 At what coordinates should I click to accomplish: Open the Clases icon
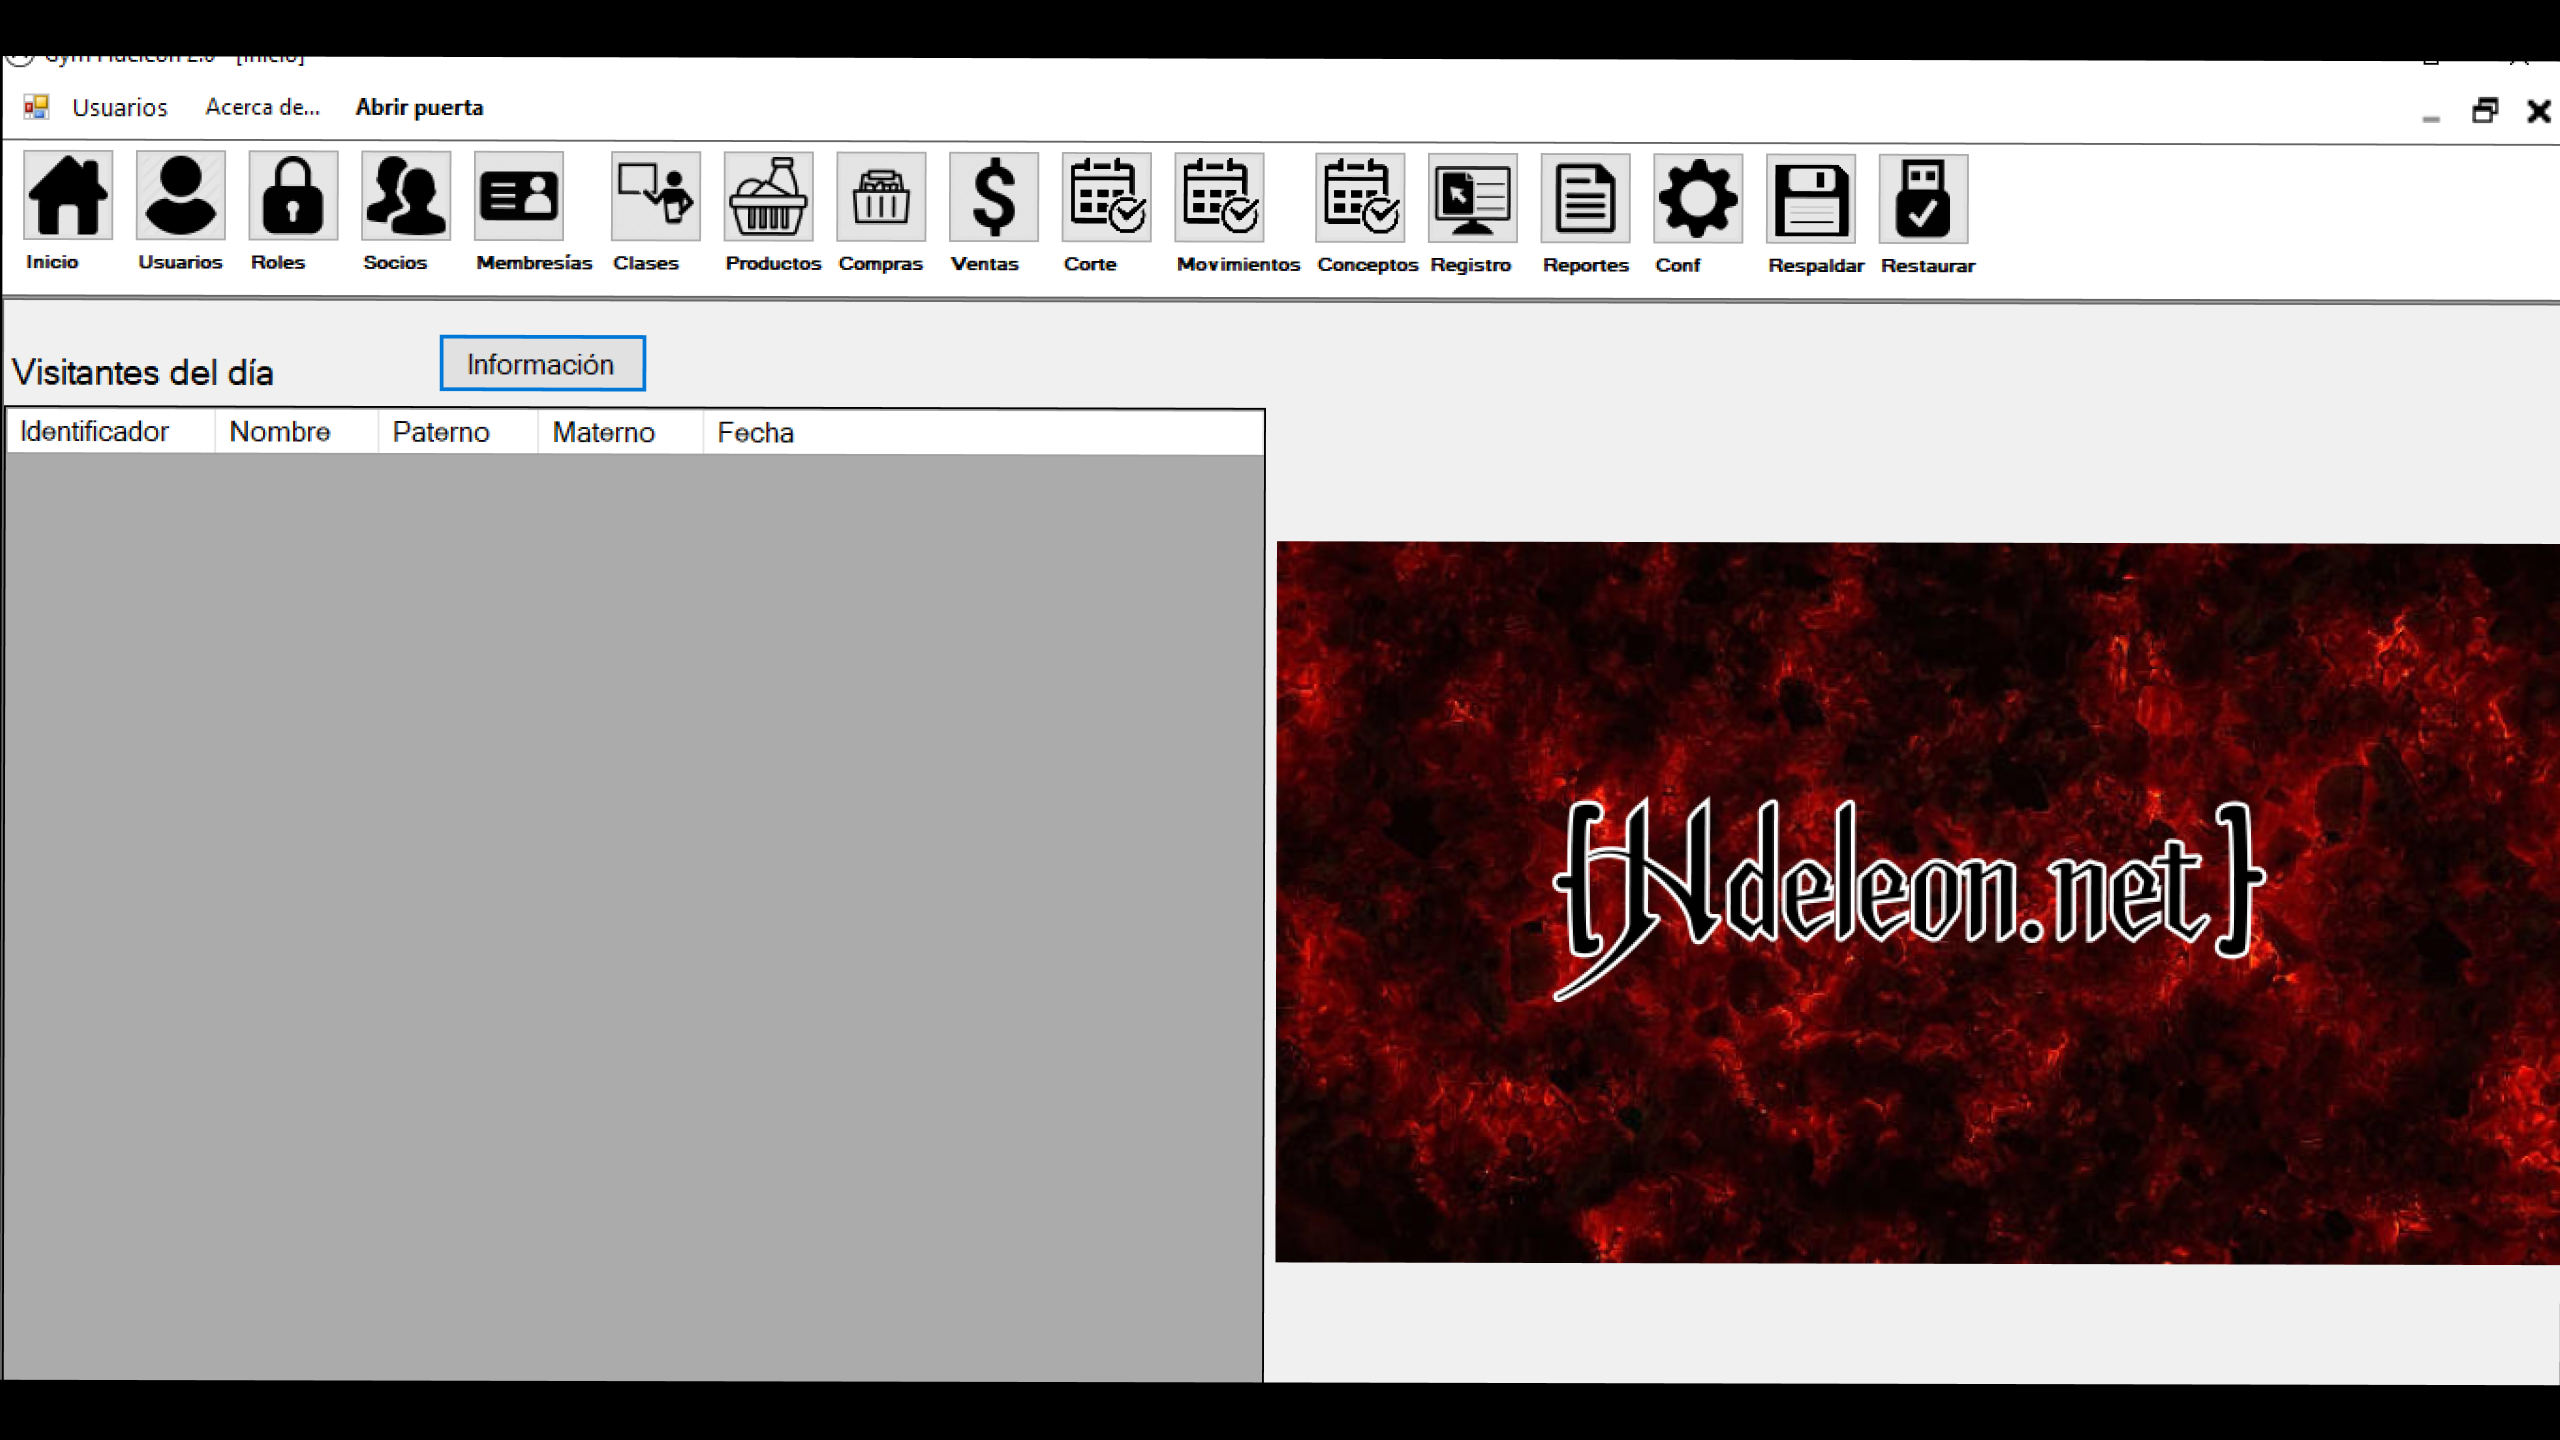point(655,197)
